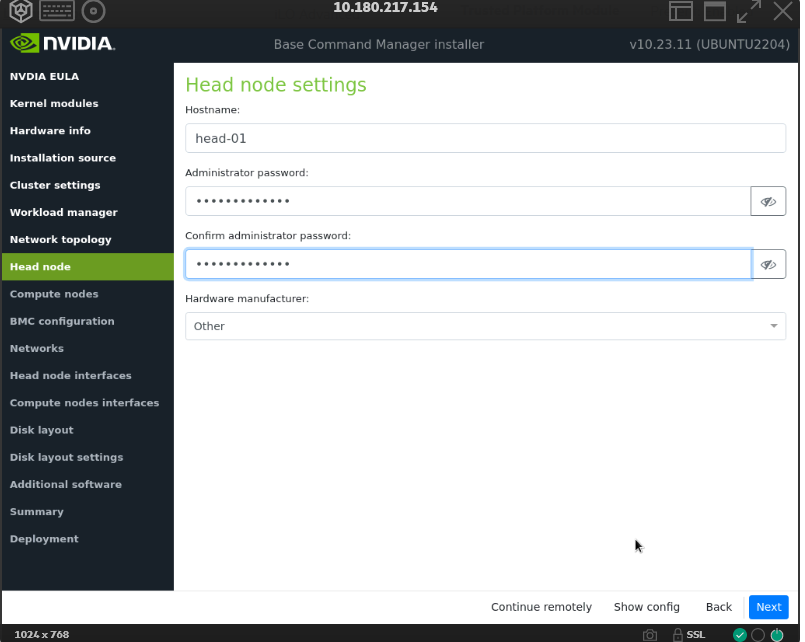Select Cluster settings in the sidebar
This screenshot has width=805, height=642.
[55, 185]
